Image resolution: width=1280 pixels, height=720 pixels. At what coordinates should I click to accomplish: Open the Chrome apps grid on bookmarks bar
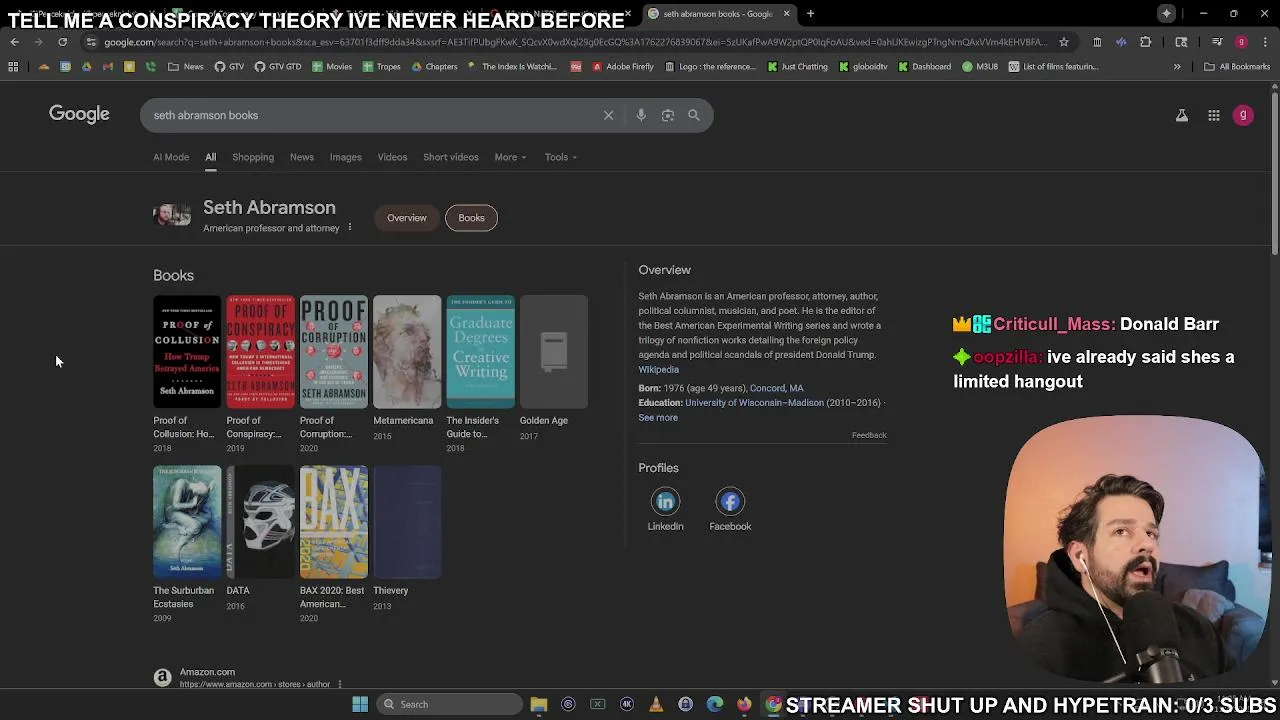(13, 67)
